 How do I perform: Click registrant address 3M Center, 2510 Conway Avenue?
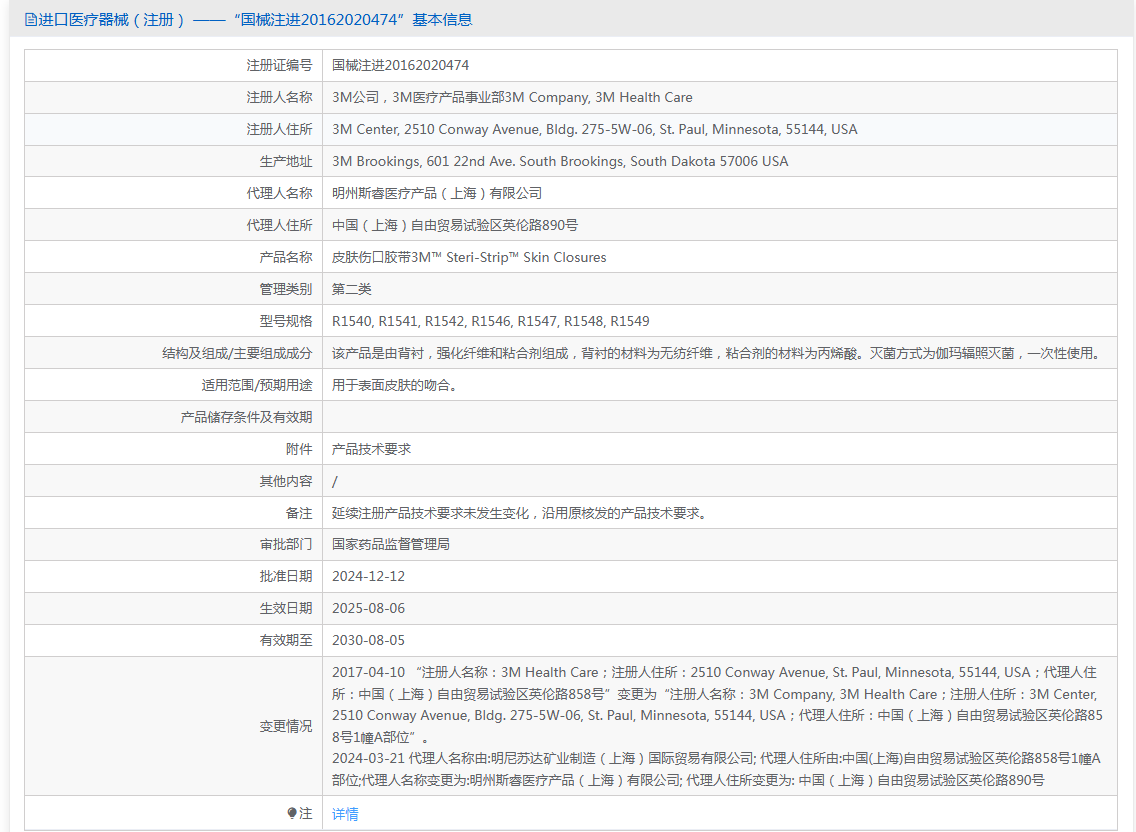click(x=595, y=129)
